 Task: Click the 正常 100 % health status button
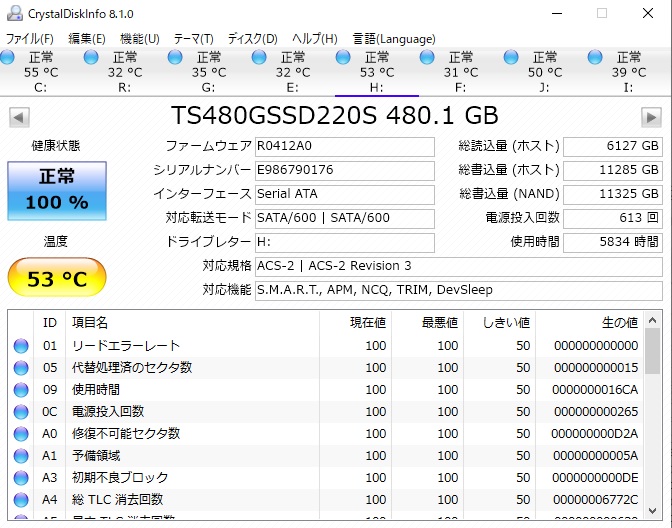(57, 191)
